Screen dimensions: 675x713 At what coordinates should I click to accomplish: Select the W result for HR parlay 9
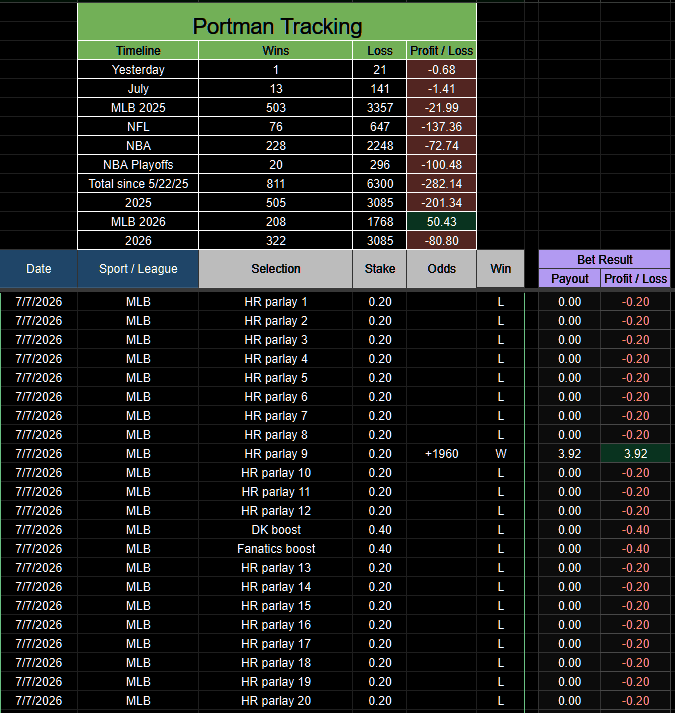point(500,454)
